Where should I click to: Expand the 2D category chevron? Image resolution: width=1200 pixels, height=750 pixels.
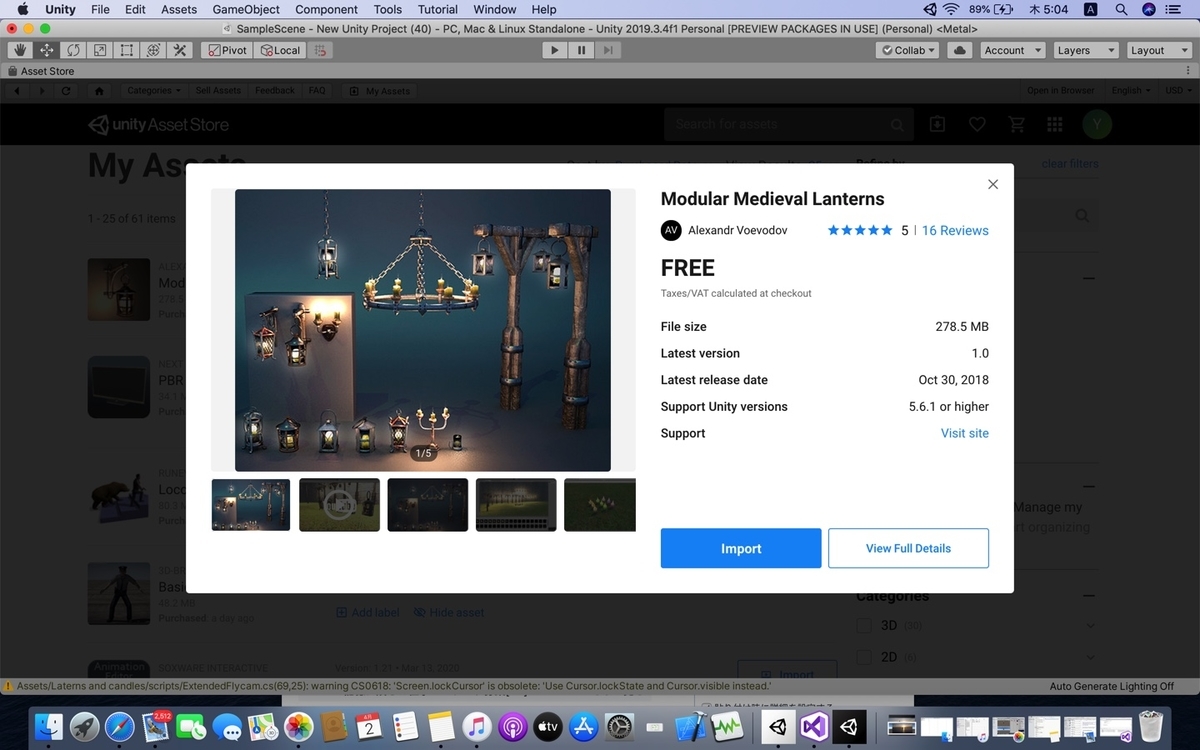tap(1090, 657)
